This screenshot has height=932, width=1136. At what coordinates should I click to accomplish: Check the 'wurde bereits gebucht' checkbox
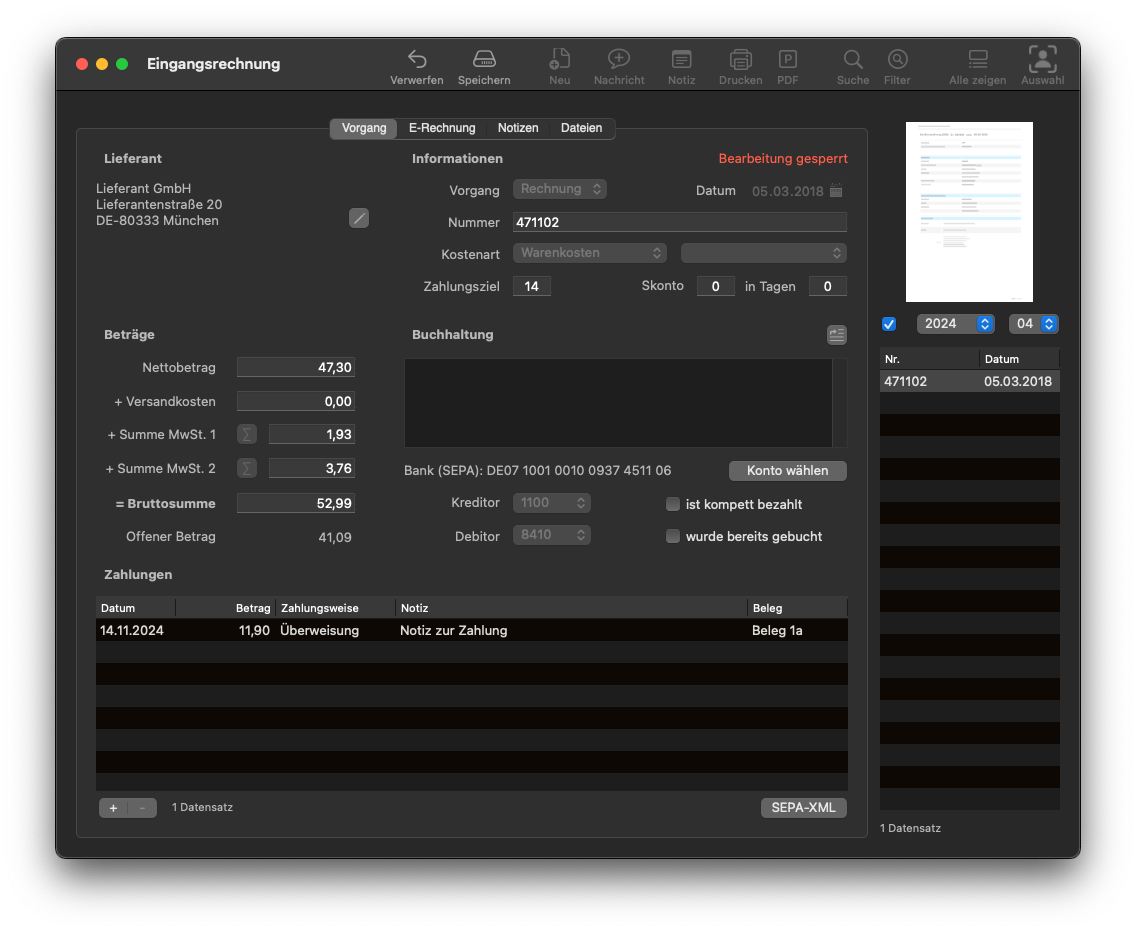point(673,536)
